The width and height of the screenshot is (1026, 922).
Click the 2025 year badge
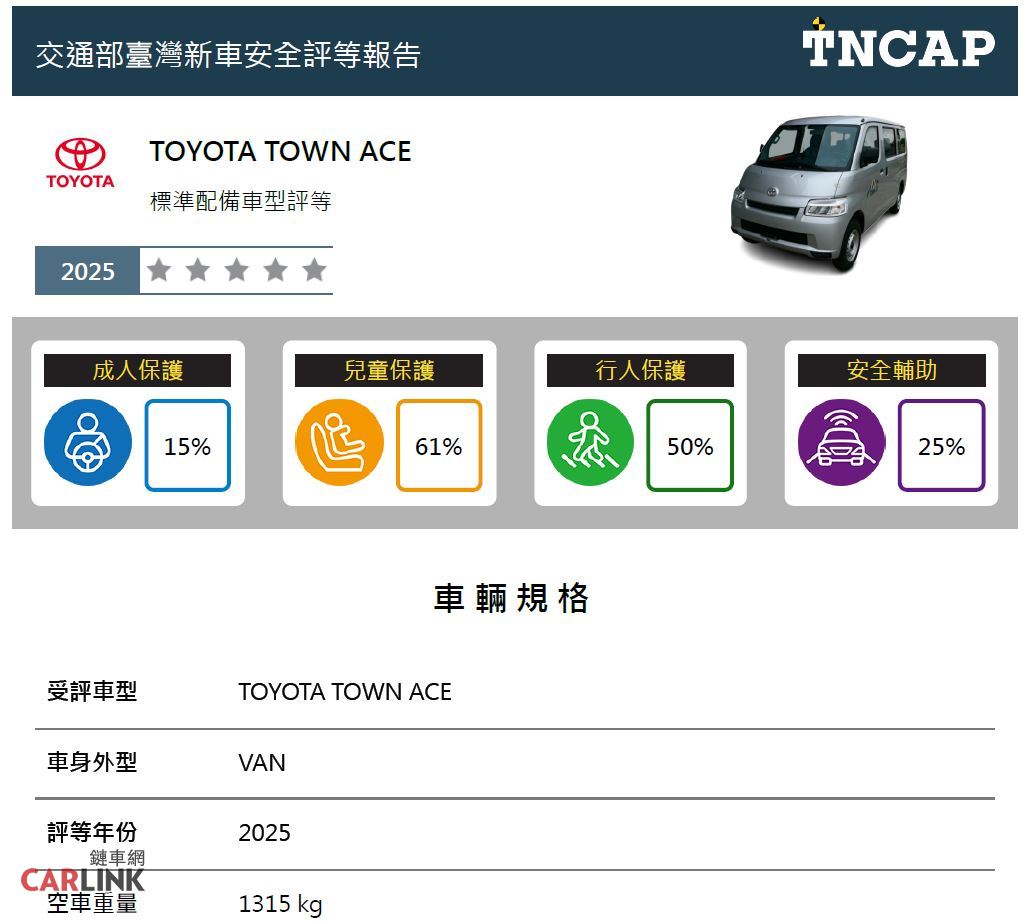coord(88,271)
